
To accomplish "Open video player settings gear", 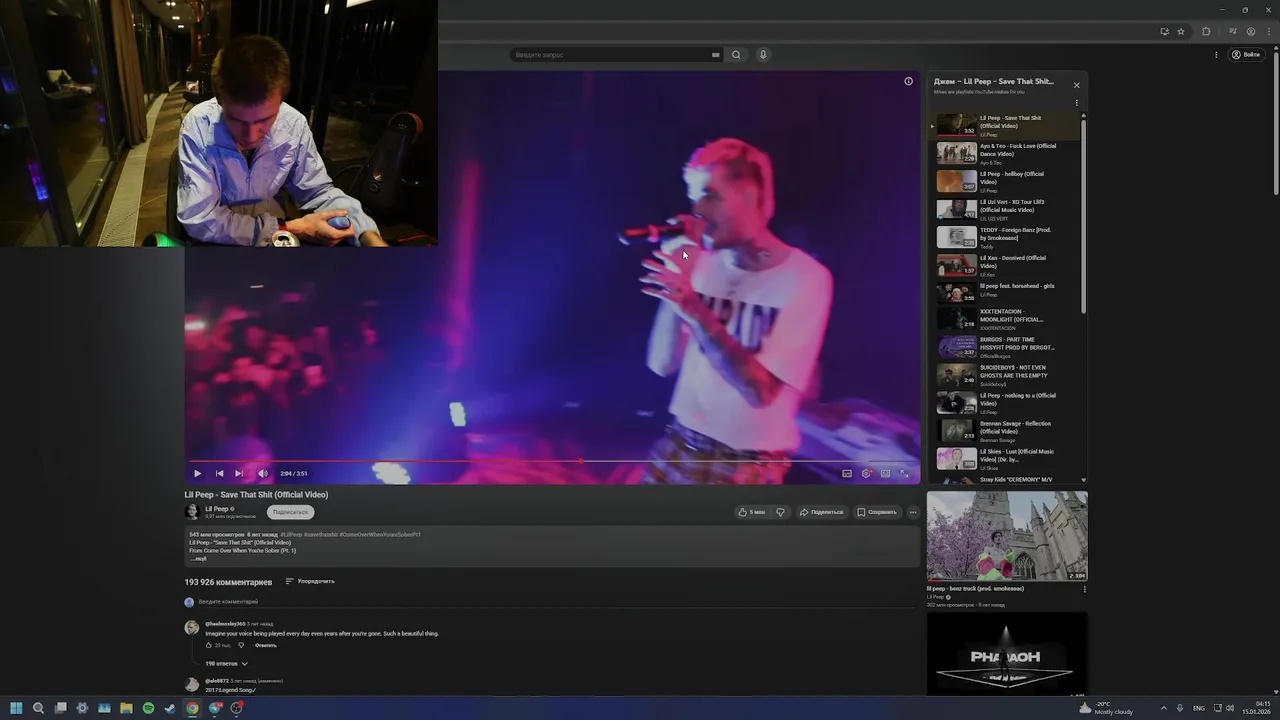I will [866, 473].
